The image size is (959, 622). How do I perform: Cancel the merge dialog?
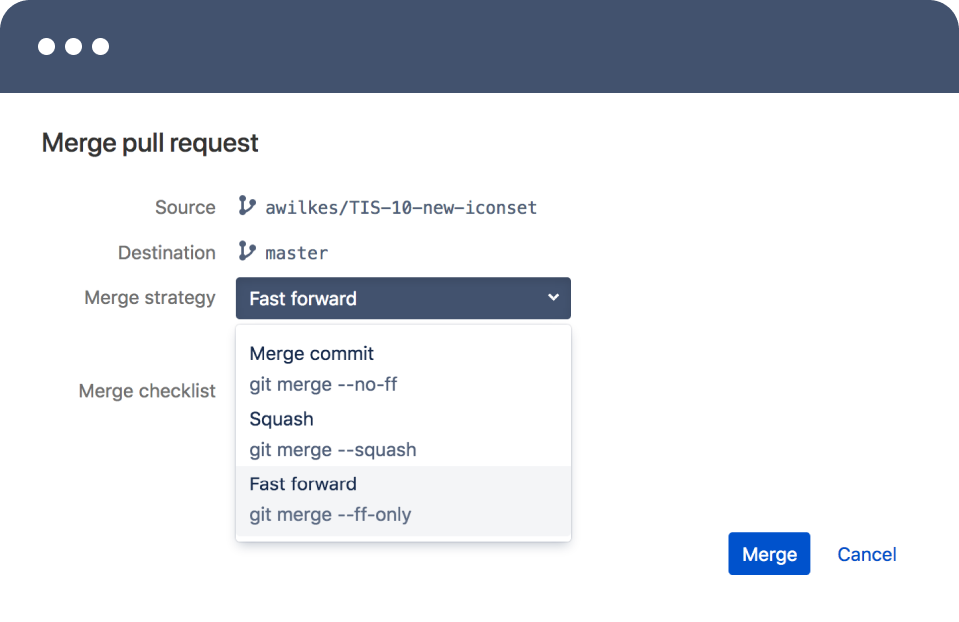click(x=866, y=554)
